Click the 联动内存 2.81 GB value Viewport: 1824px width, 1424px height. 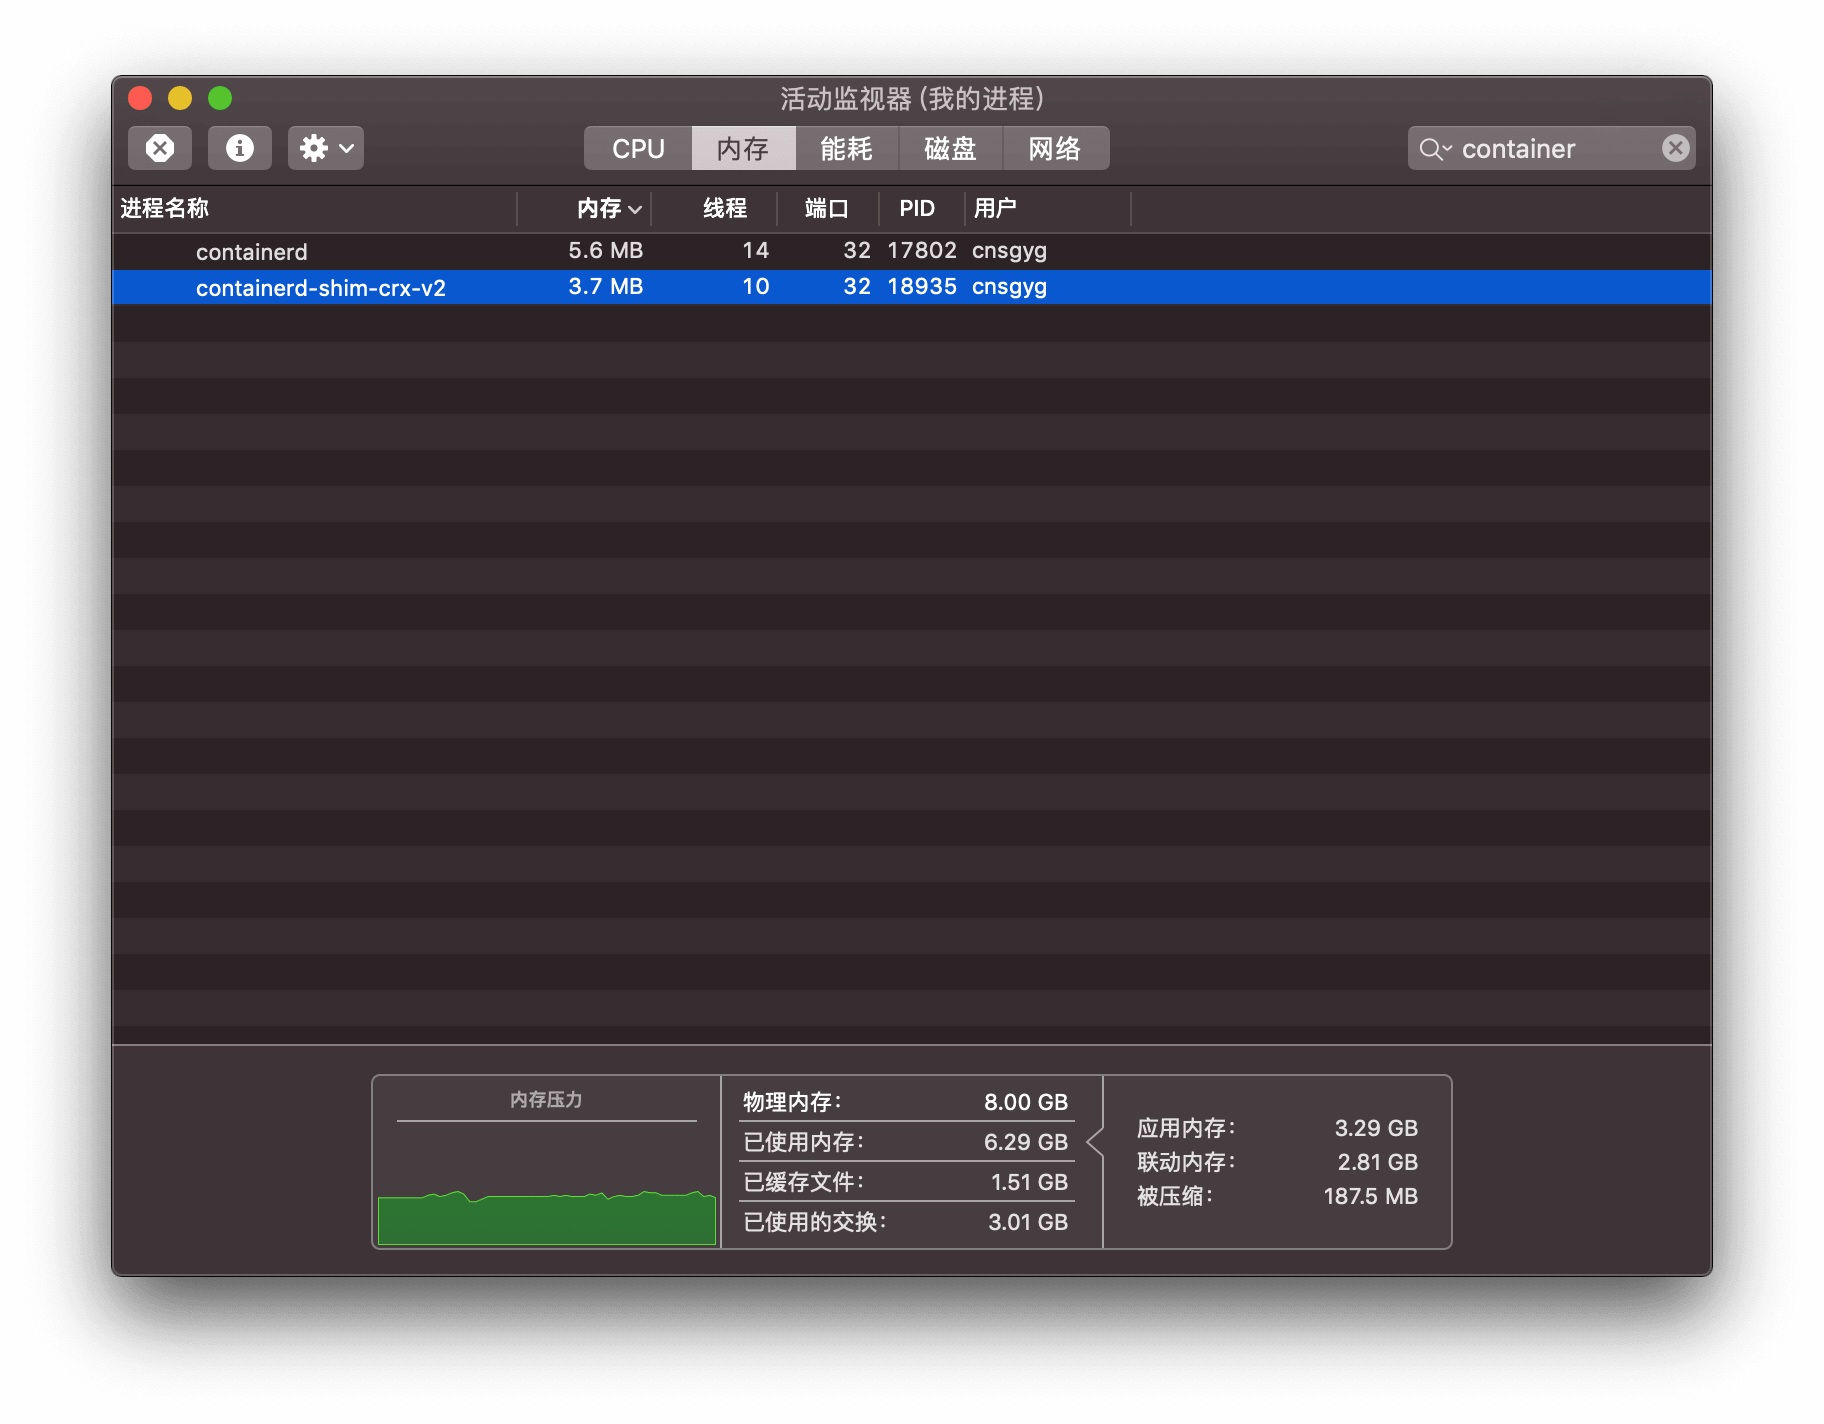1378,1162
